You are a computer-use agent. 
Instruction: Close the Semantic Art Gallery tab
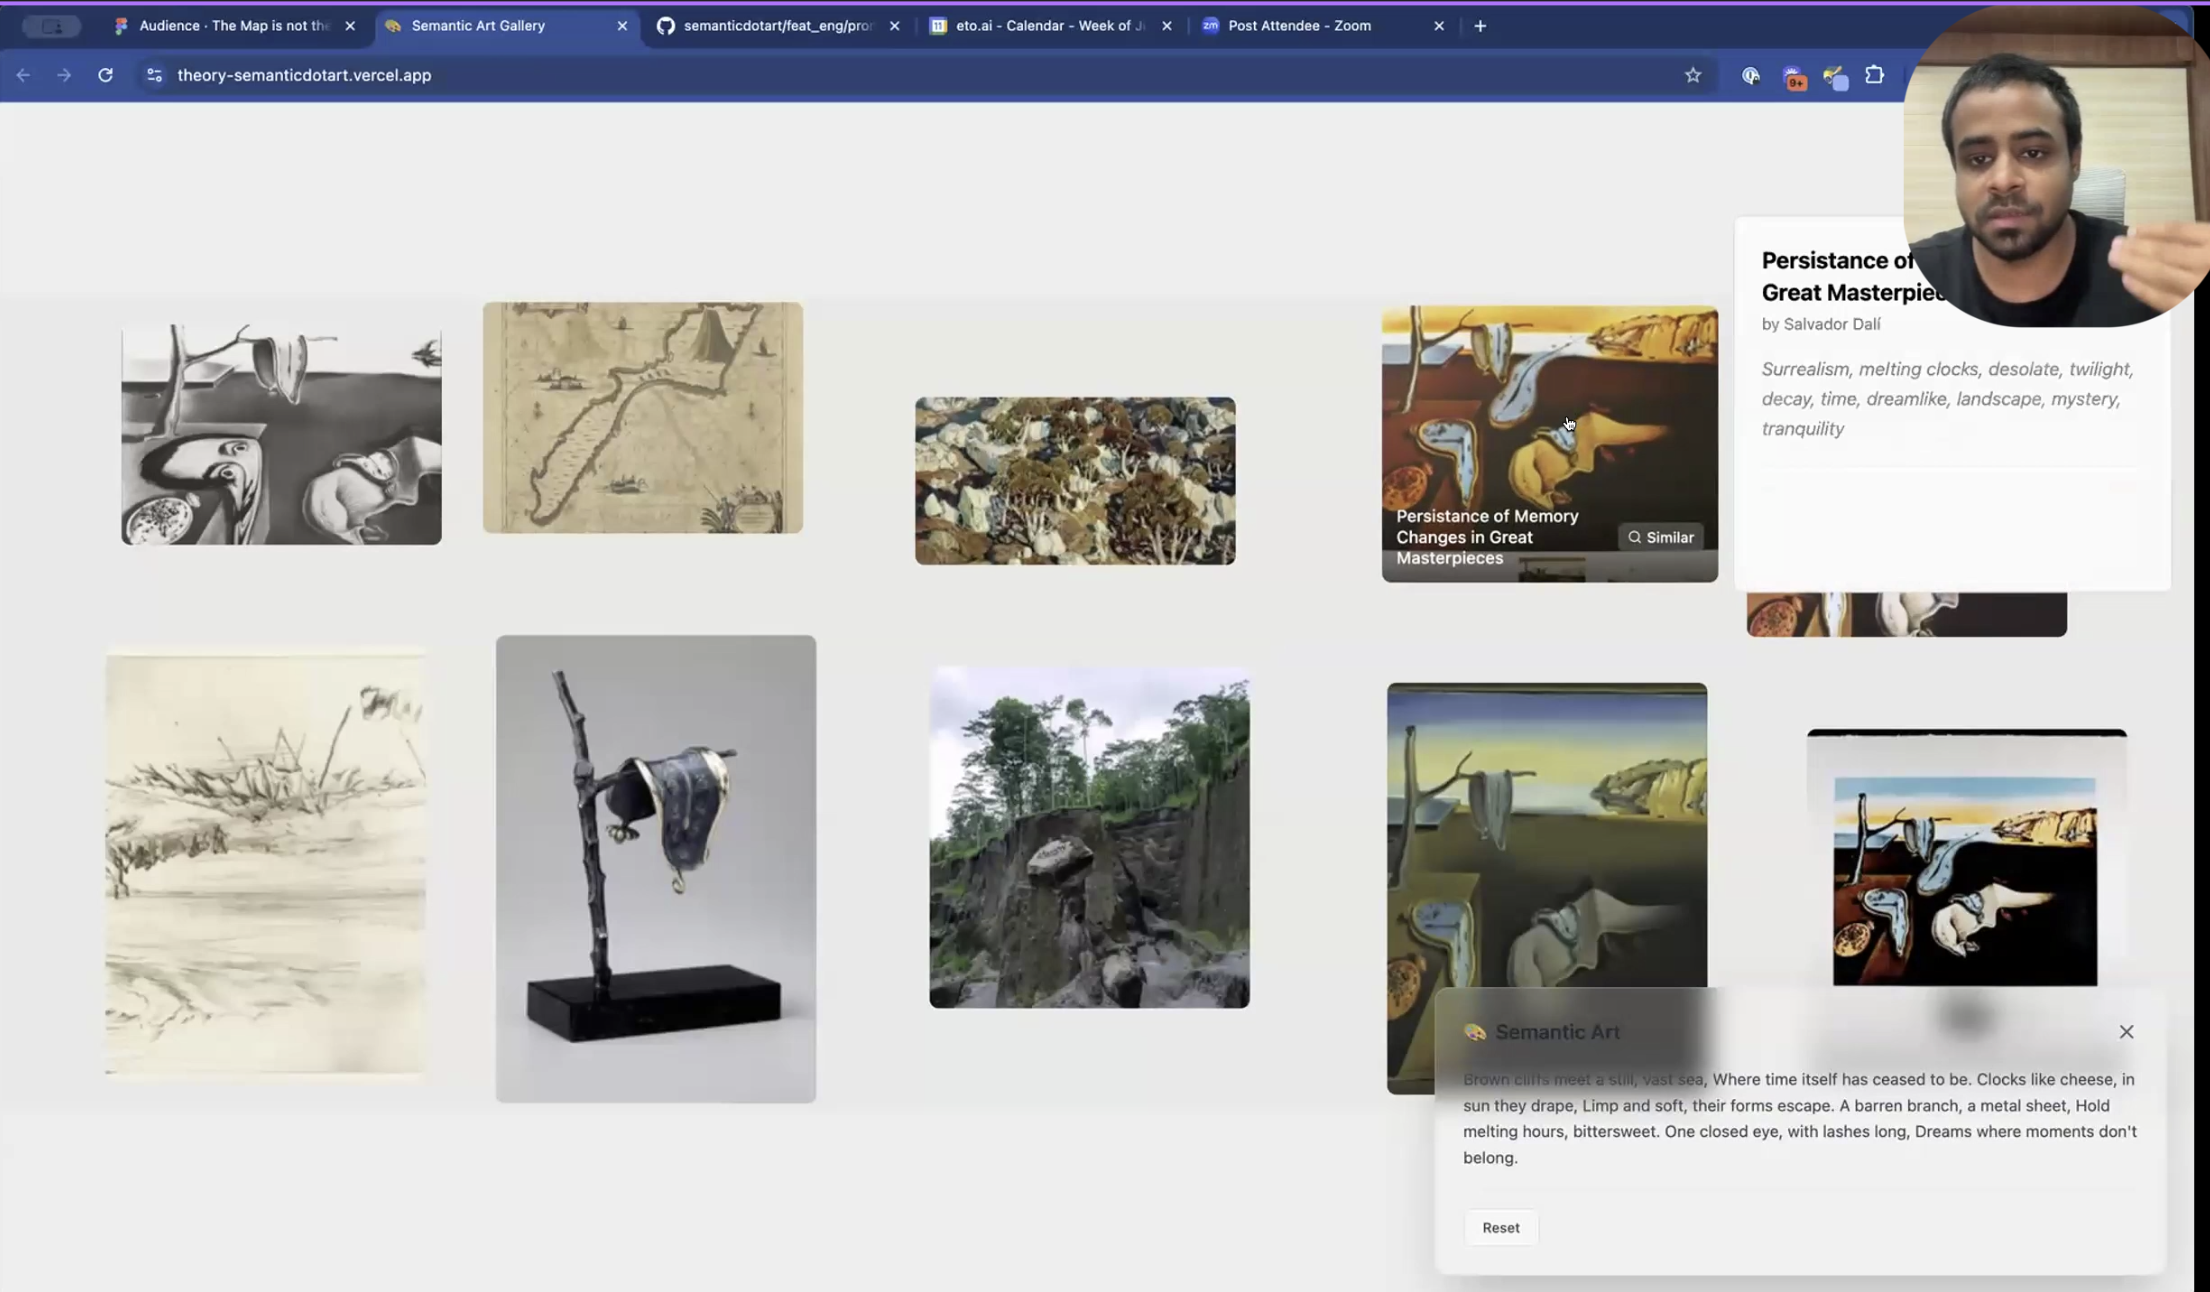[x=622, y=26]
